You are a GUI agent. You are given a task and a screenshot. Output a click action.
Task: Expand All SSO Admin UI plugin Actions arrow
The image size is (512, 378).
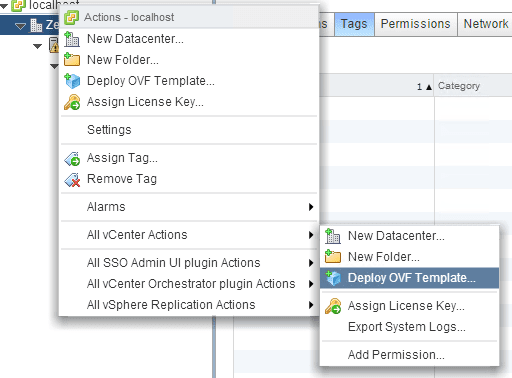(311, 263)
